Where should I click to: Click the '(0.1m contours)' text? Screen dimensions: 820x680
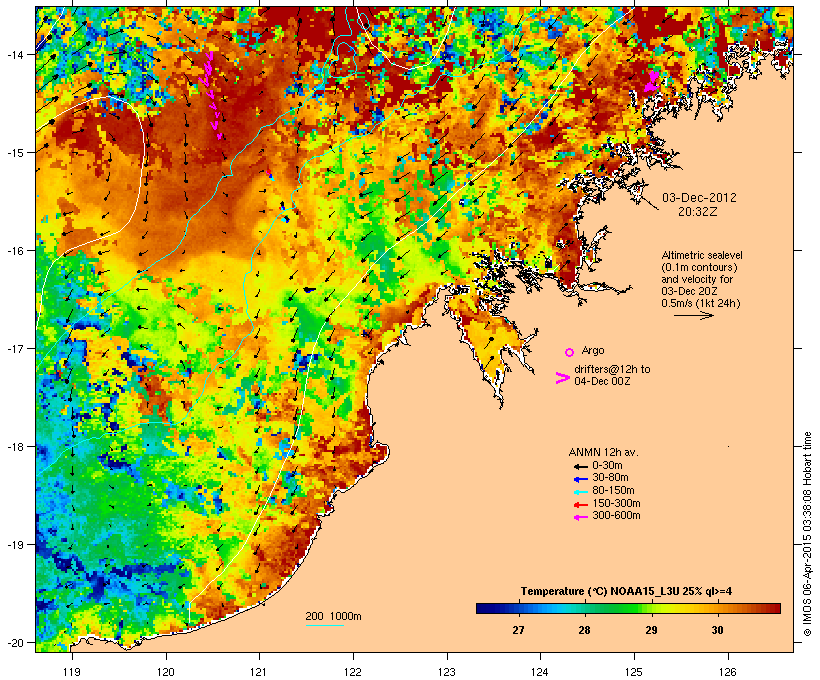tap(699, 267)
